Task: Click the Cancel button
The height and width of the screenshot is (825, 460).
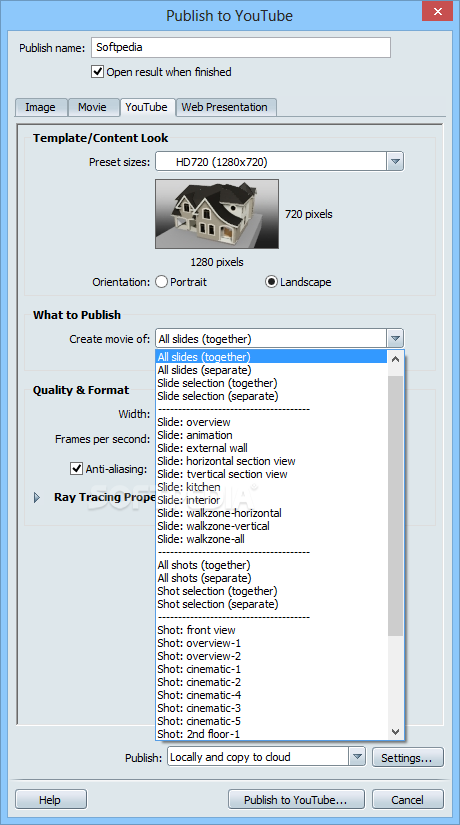Action: pyautogui.click(x=407, y=800)
